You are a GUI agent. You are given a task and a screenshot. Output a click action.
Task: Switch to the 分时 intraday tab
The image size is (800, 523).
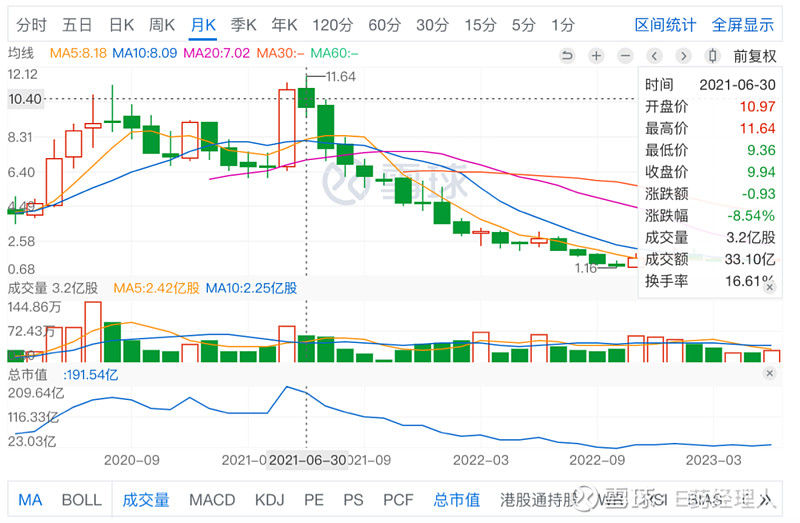(x=30, y=24)
